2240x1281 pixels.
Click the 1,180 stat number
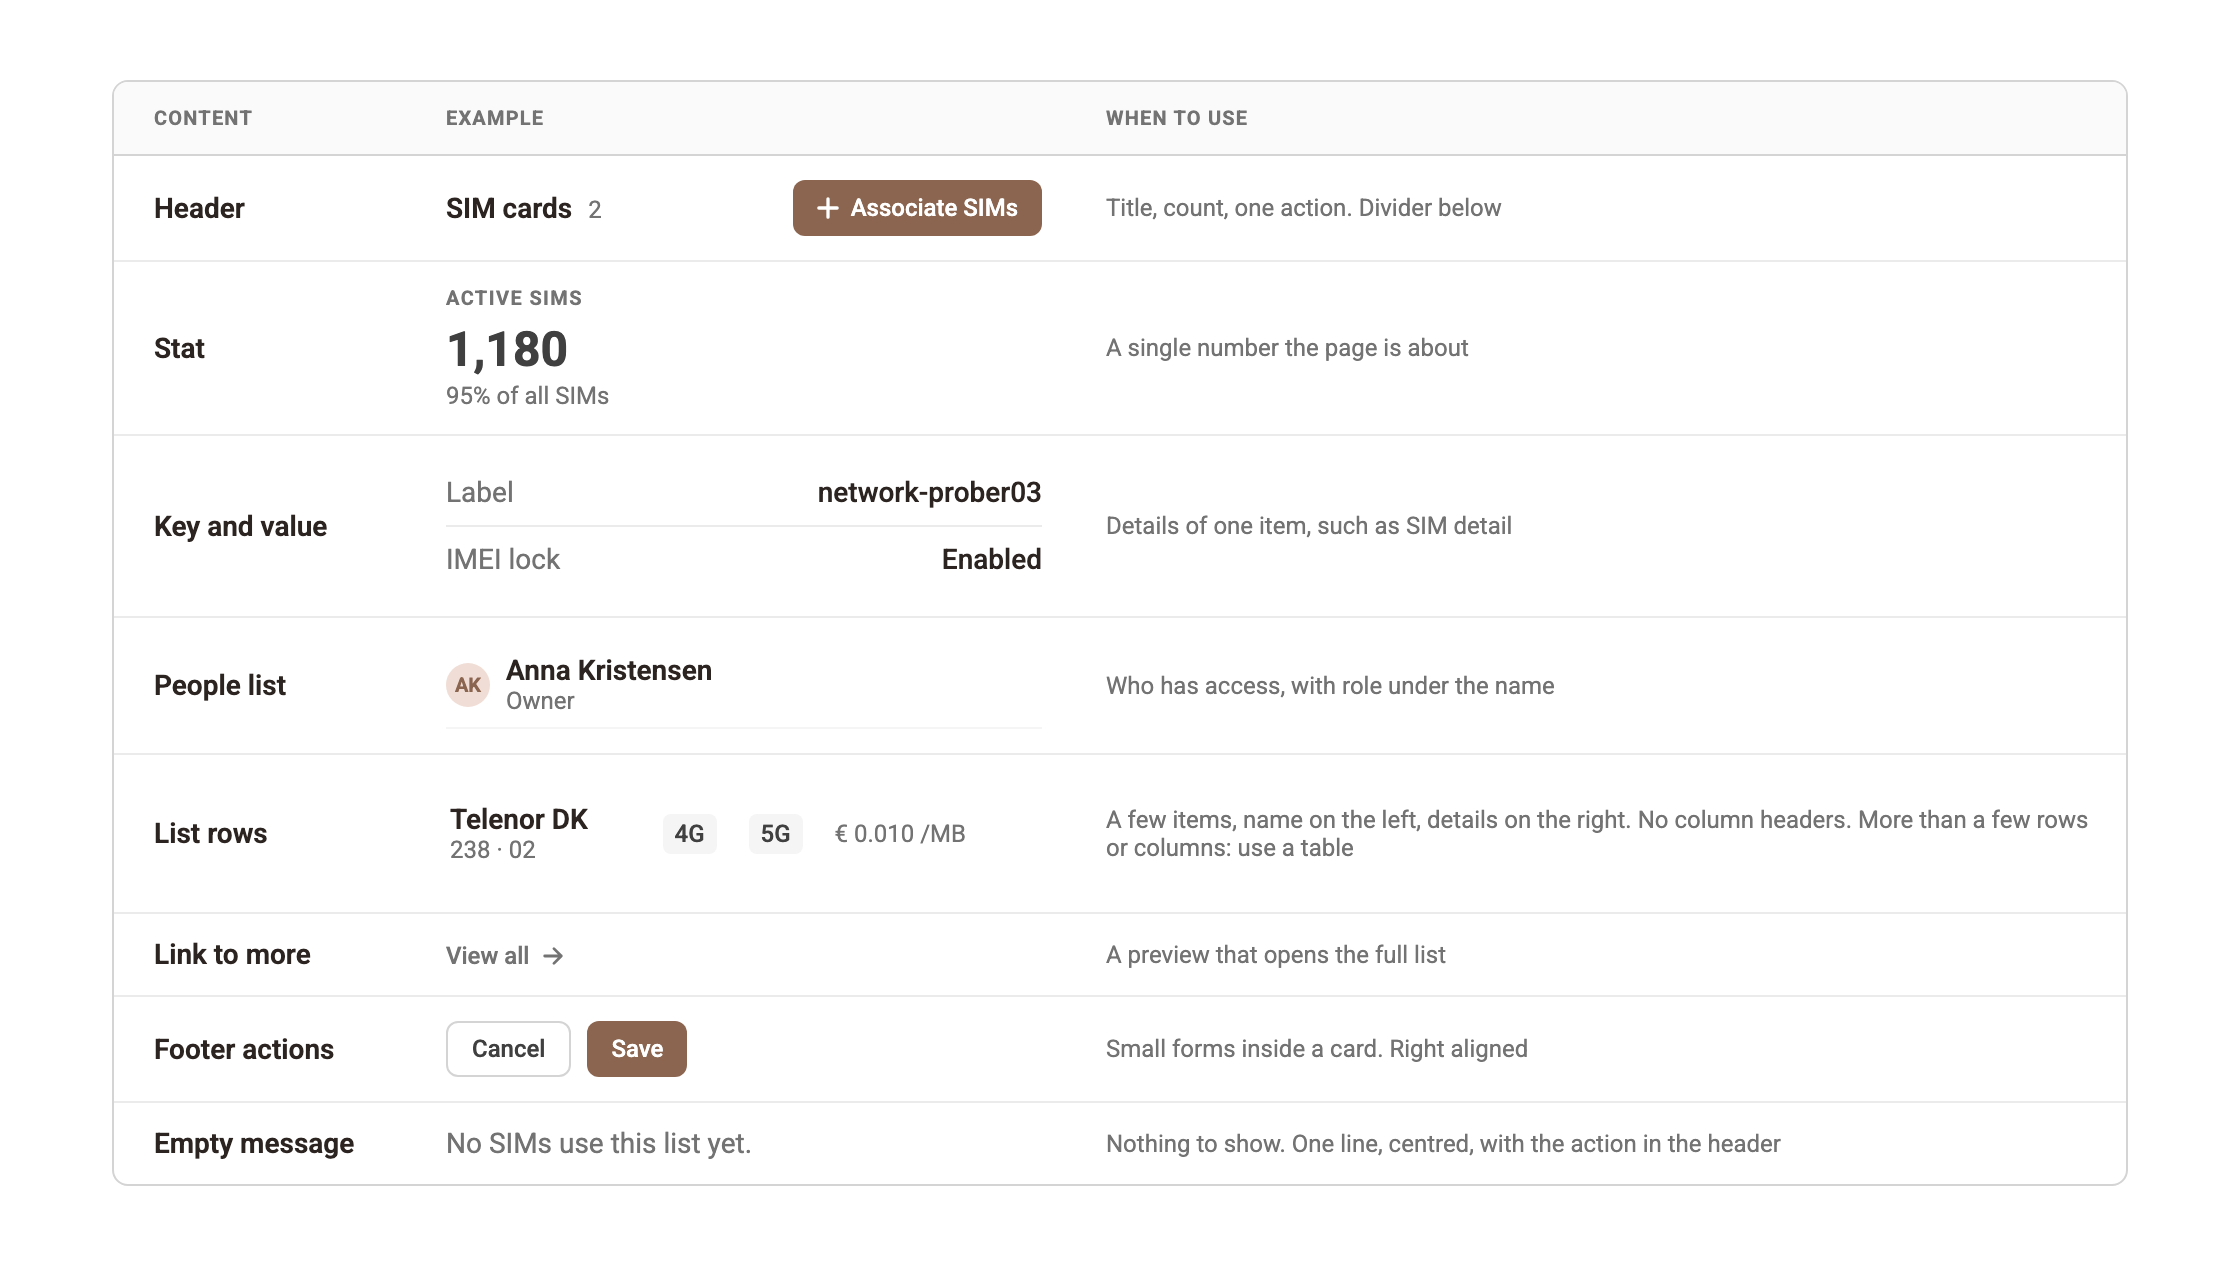507,349
